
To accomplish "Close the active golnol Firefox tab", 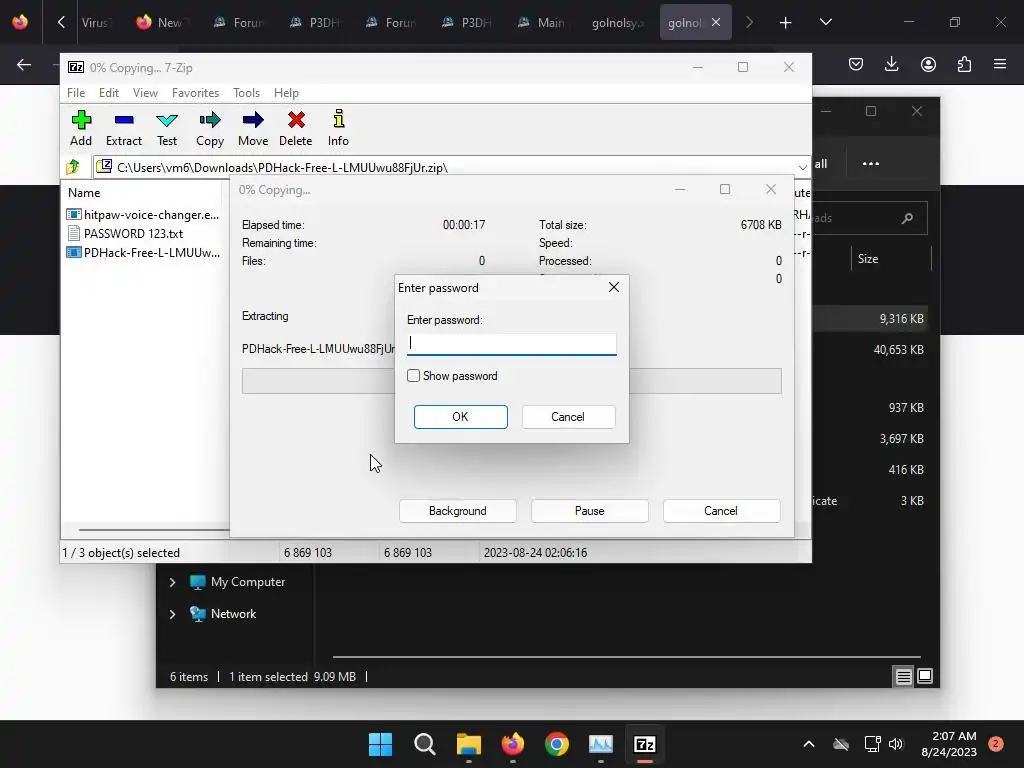I will click(x=716, y=22).
